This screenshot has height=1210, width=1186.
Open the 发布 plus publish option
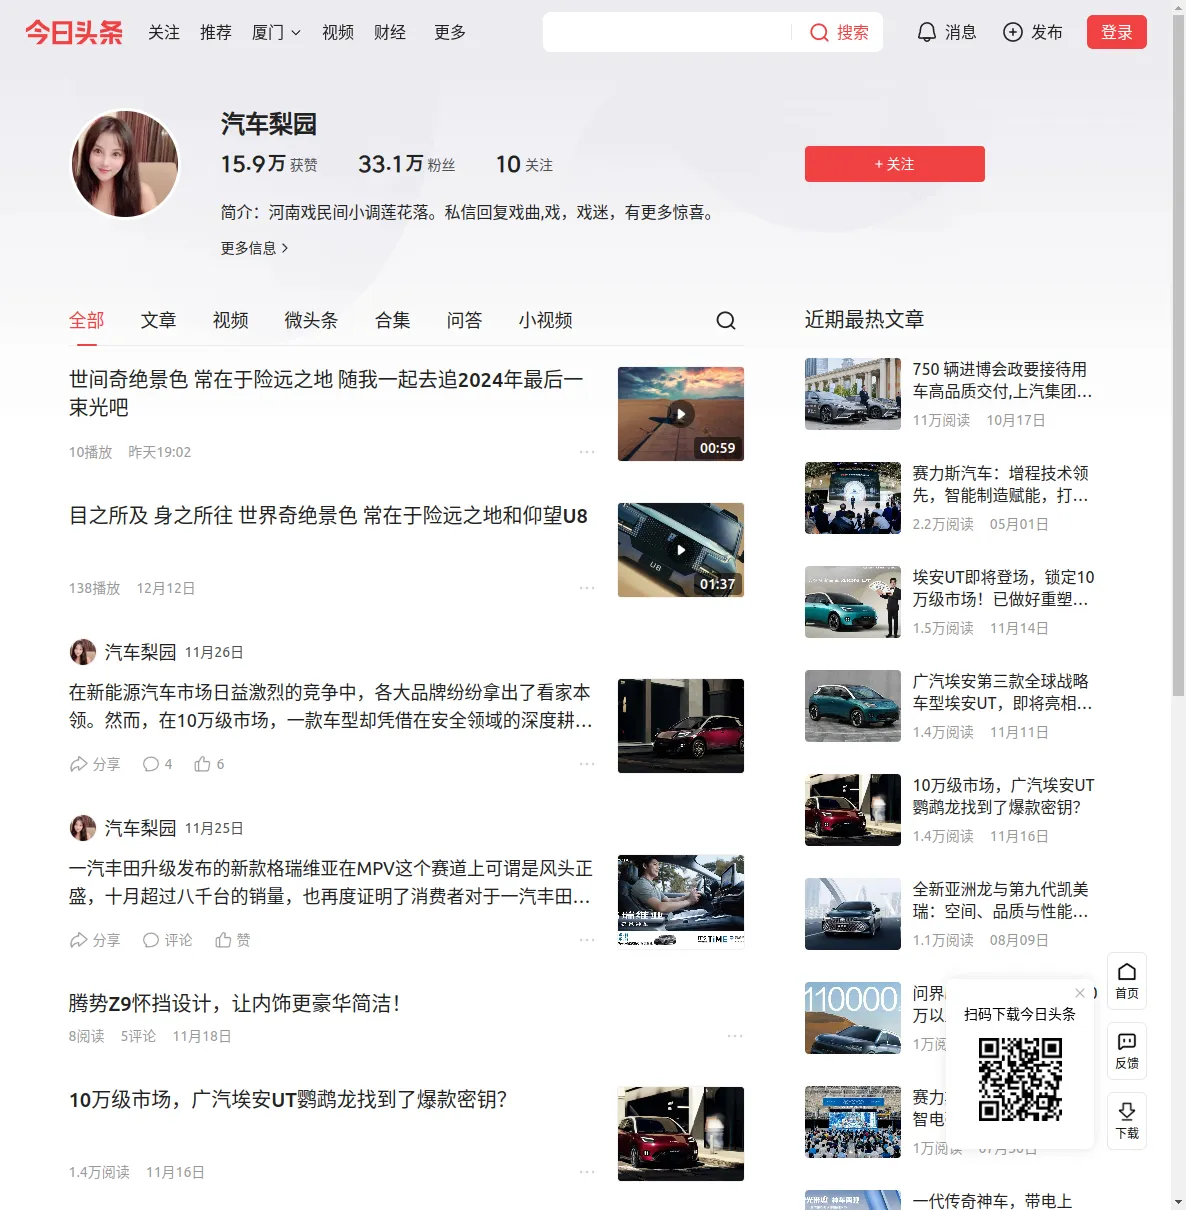point(1032,32)
